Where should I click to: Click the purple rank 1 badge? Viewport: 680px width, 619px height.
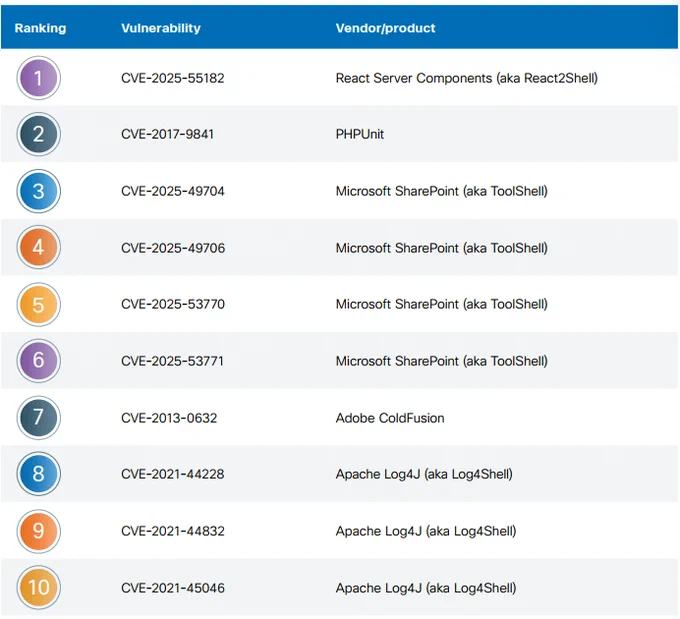point(39,78)
